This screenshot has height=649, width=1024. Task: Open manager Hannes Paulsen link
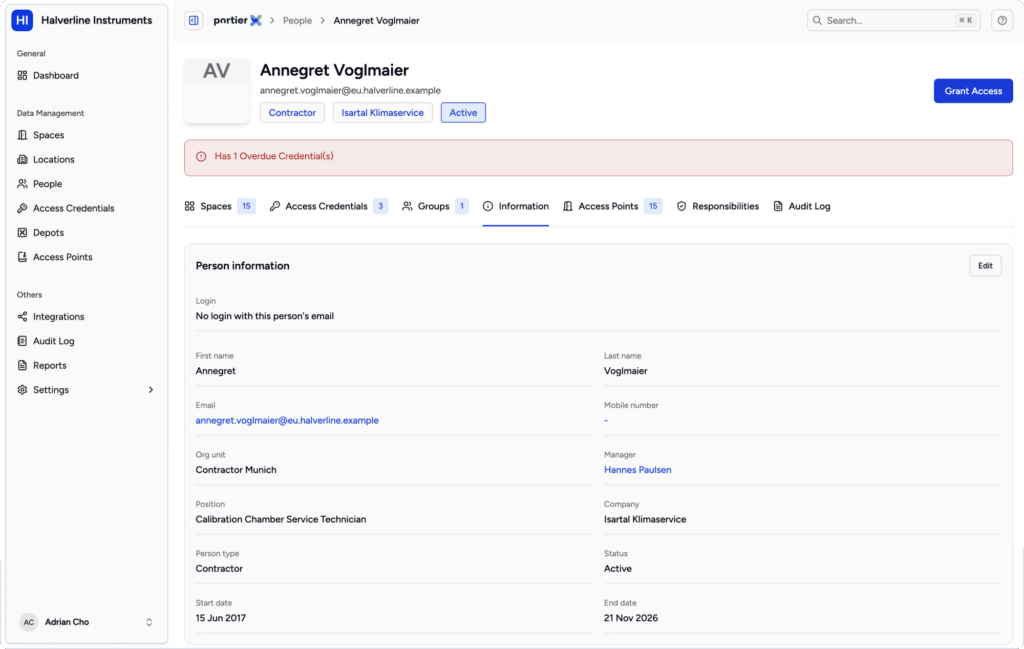637,470
